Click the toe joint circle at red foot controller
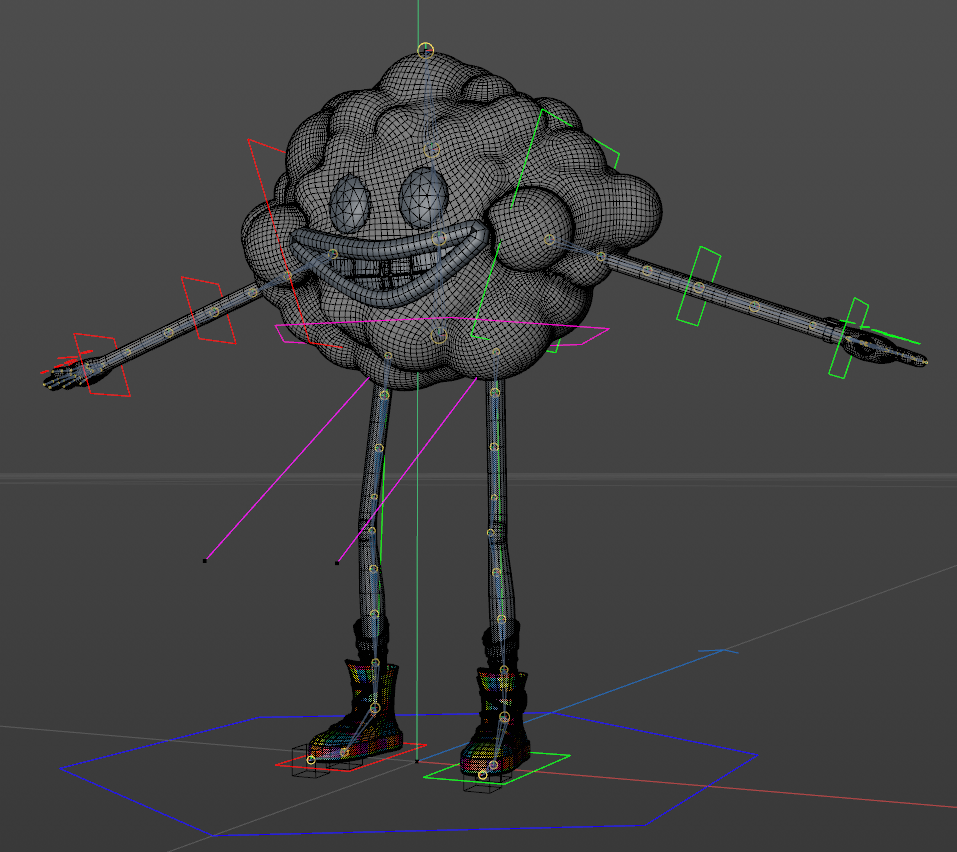The image size is (957, 852). click(311, 760)
